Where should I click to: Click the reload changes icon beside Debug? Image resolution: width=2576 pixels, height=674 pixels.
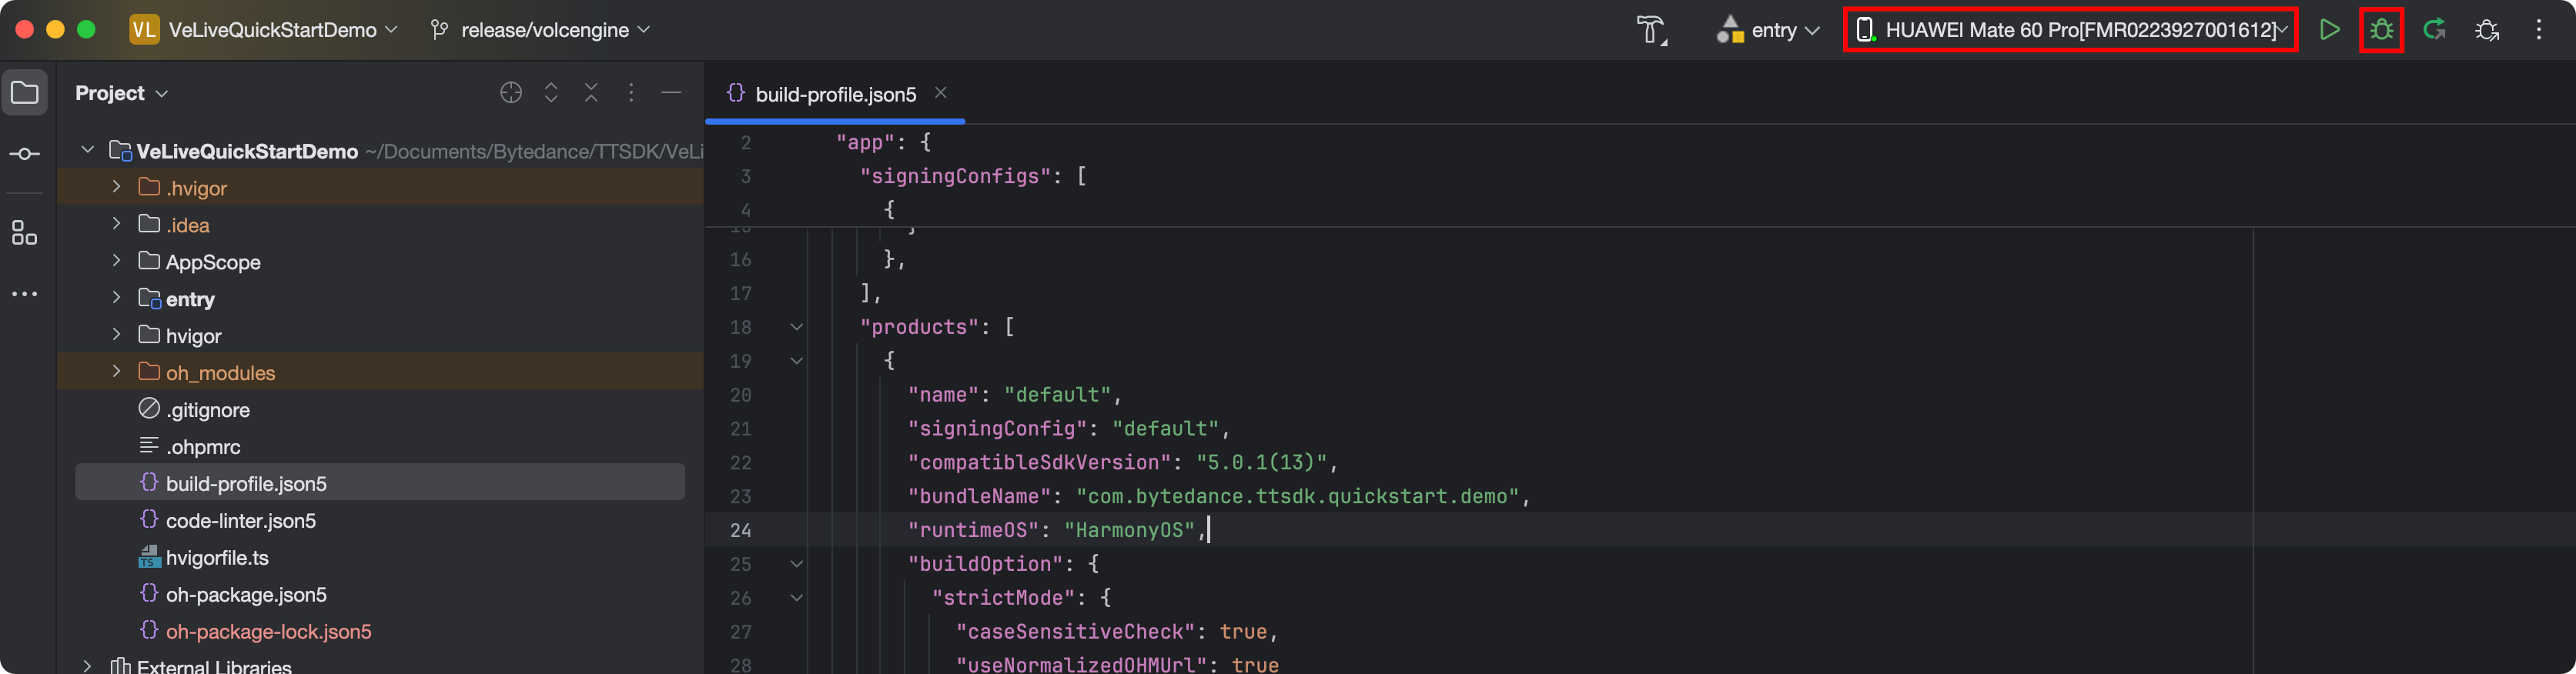click(x=2434, y=30)
